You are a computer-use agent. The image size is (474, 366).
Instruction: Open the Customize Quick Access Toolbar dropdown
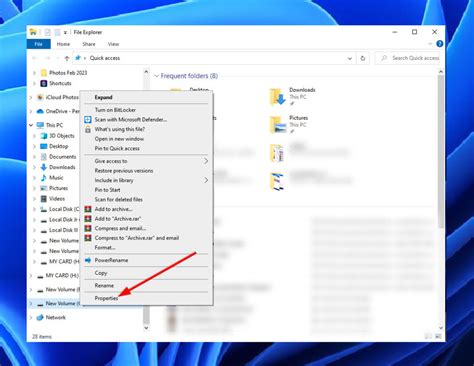click(x=65, y=32)
